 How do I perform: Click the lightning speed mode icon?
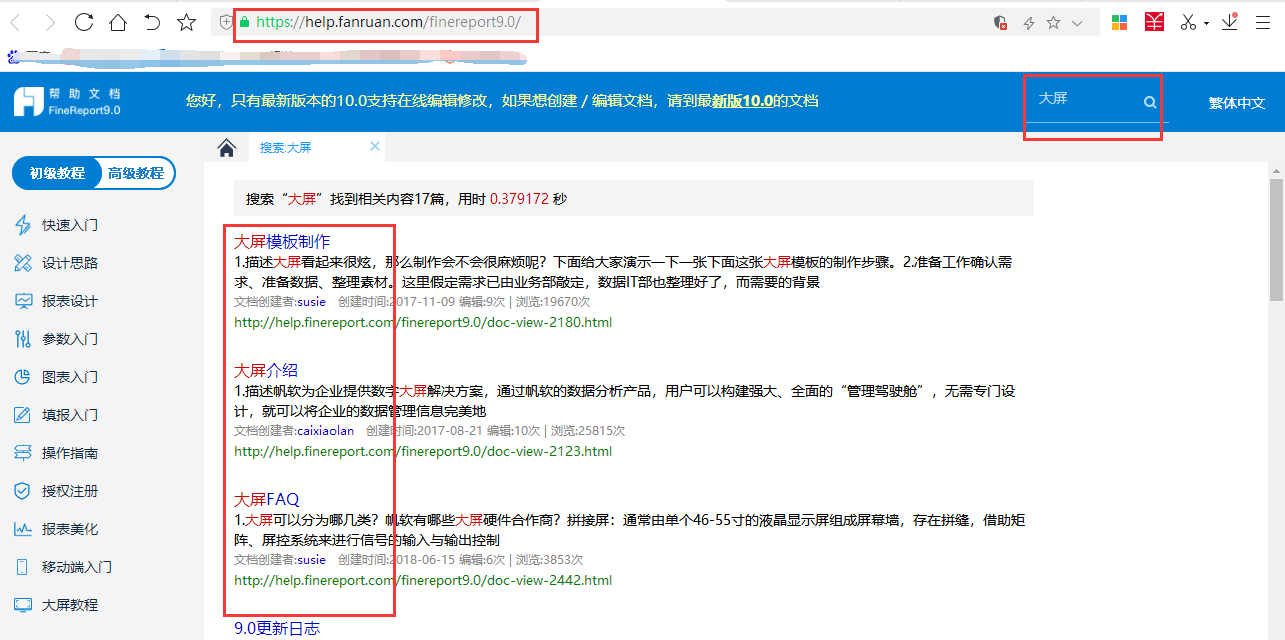[1028, 22]
